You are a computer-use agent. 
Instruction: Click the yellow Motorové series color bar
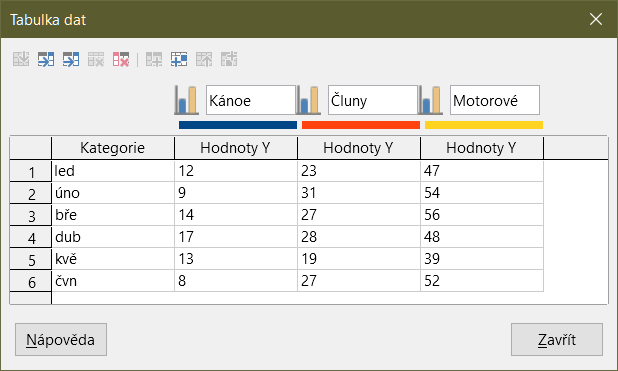click(484, 125)
